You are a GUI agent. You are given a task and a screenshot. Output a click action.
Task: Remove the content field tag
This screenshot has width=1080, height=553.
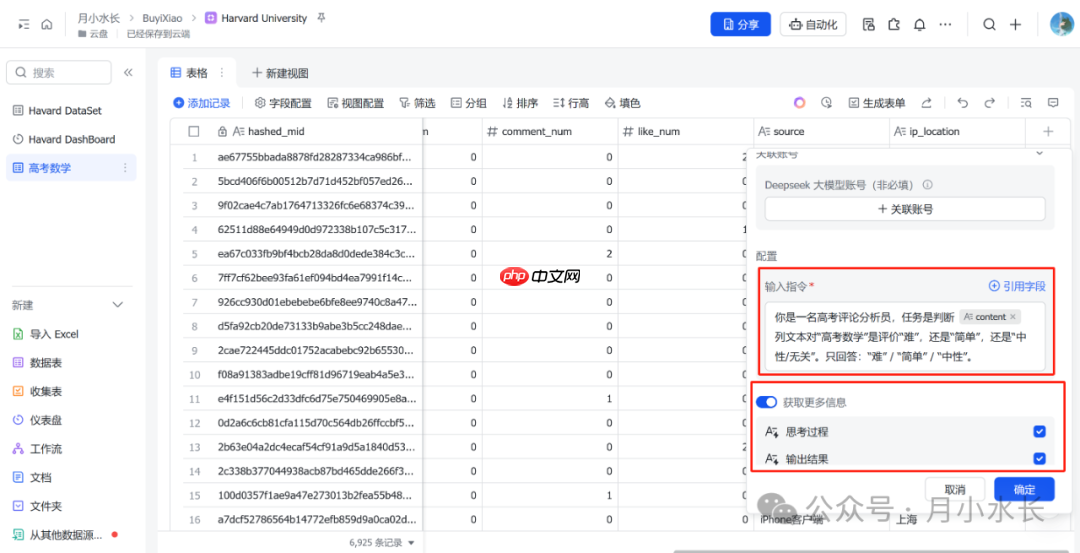coord(1012,317)
